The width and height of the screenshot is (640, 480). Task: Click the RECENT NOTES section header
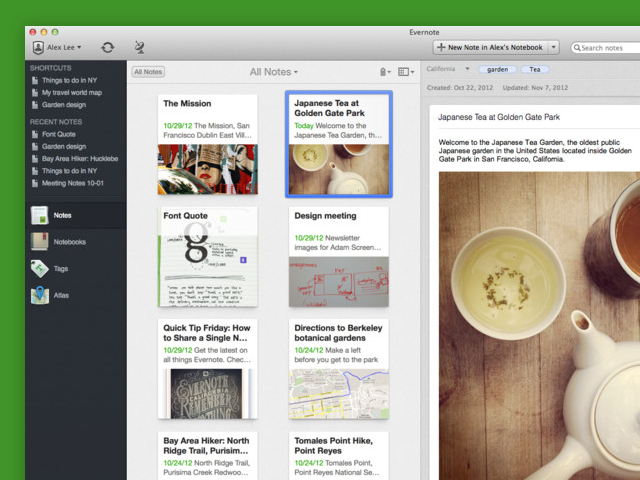56,122
